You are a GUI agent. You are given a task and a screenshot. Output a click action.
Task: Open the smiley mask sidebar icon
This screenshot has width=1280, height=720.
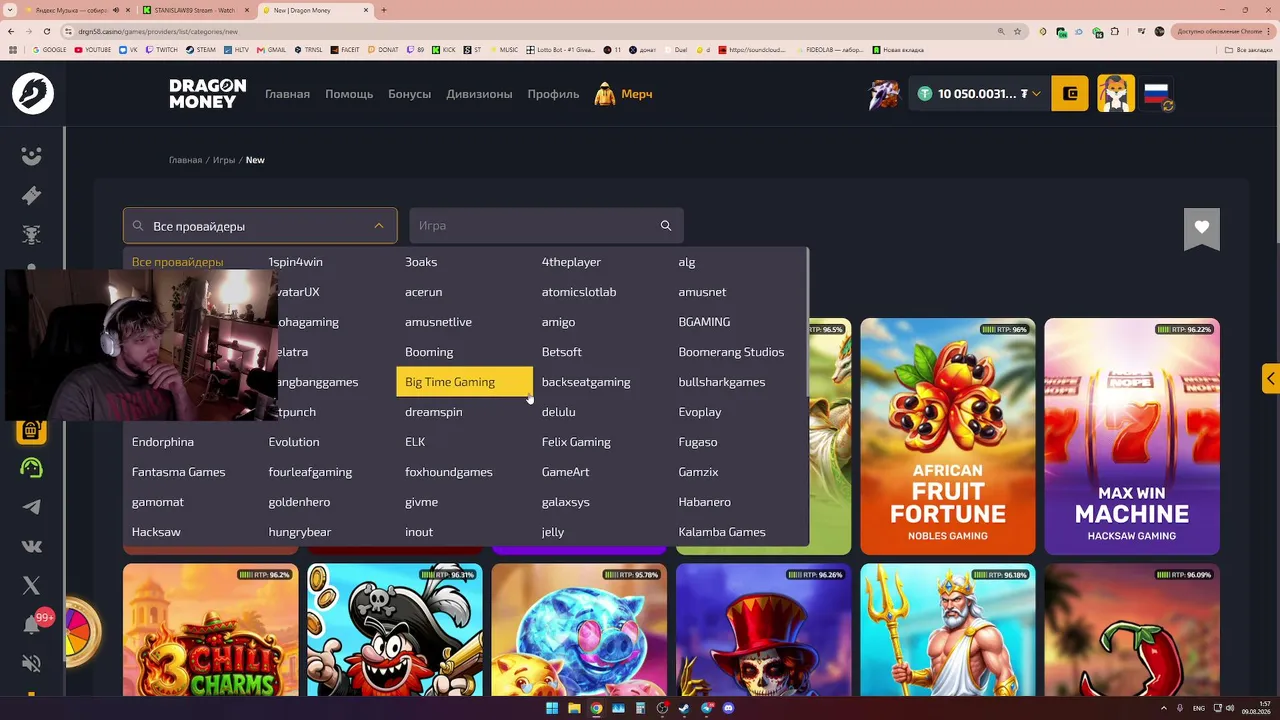click(32, 156)
